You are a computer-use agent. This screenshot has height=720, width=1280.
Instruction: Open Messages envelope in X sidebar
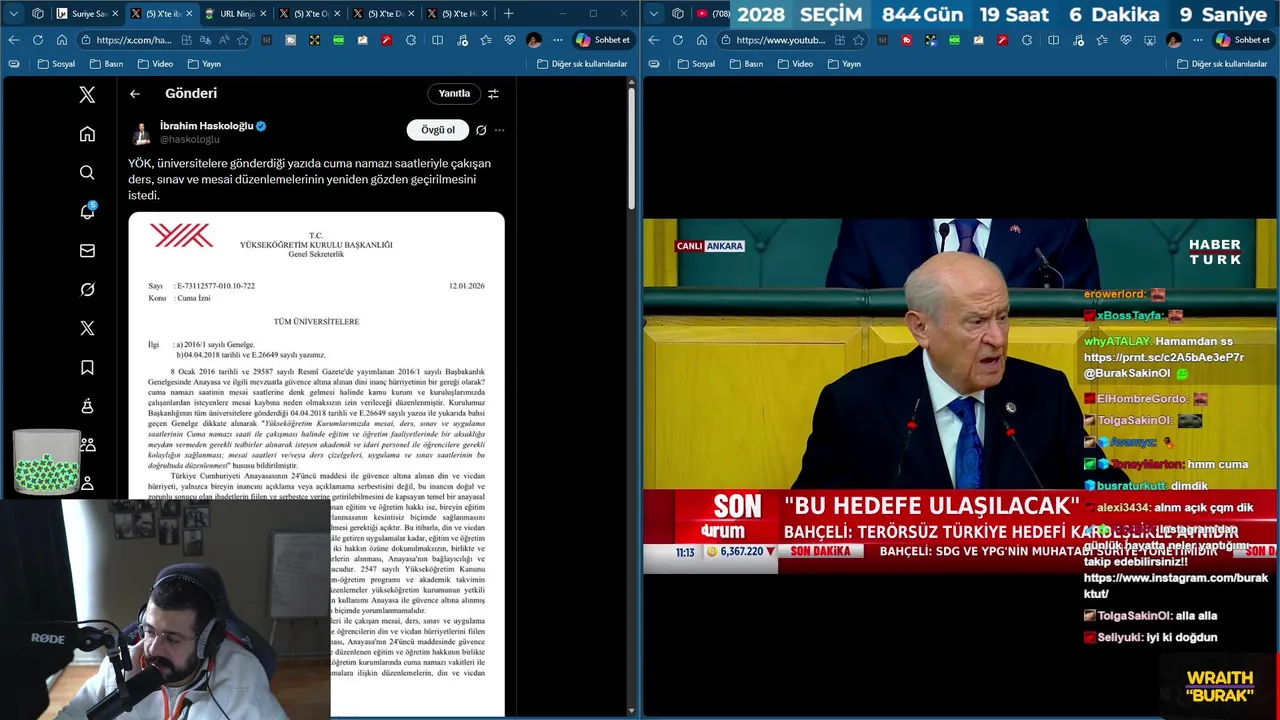(x=87, y=251)
